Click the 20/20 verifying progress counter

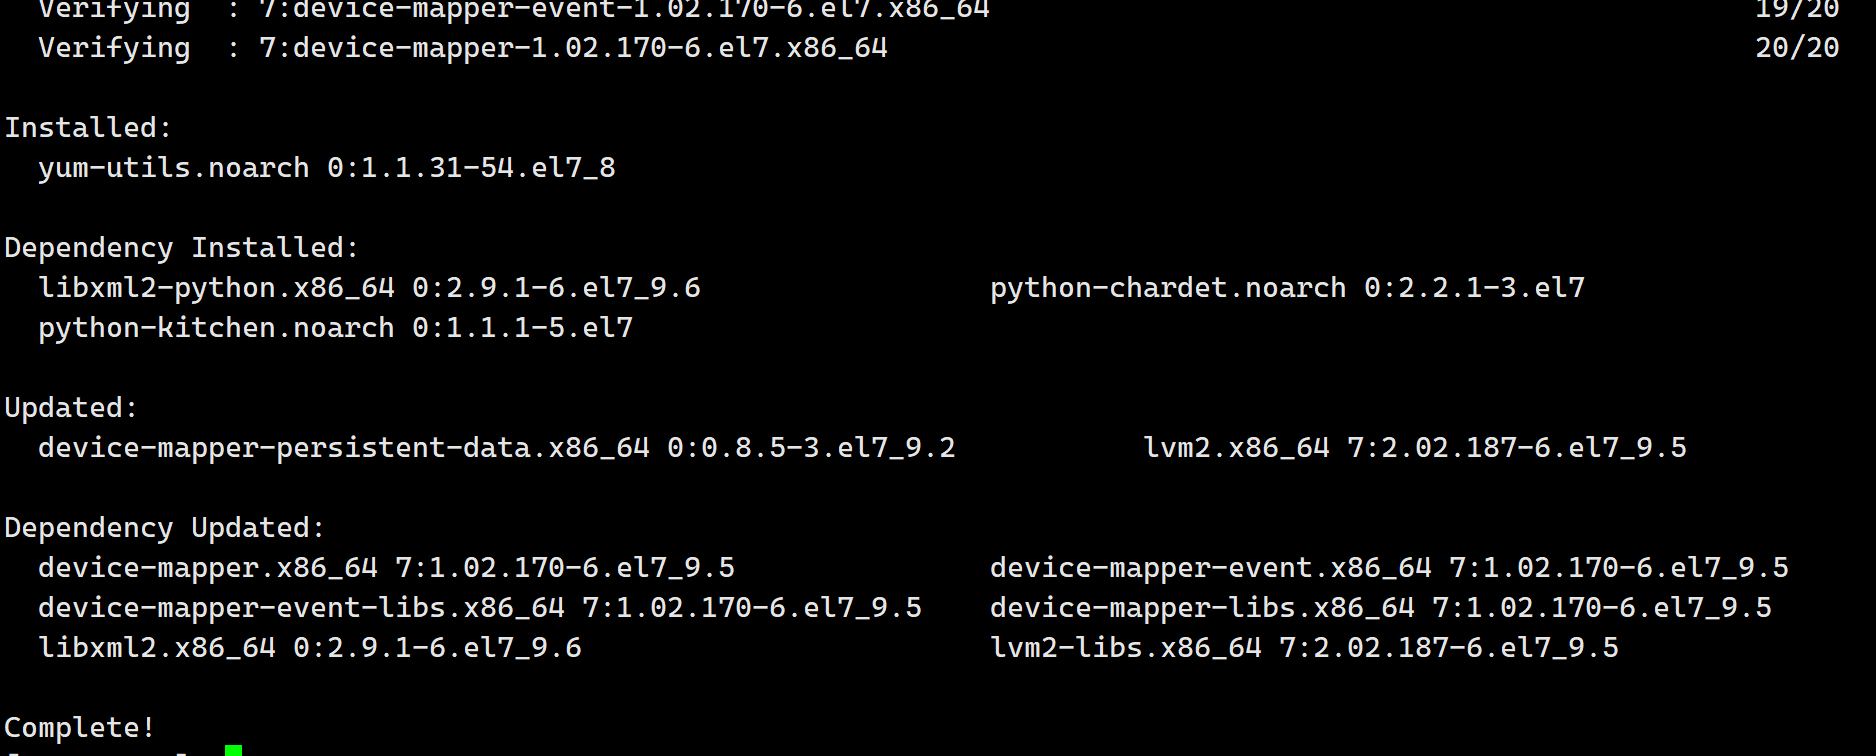1797,47
